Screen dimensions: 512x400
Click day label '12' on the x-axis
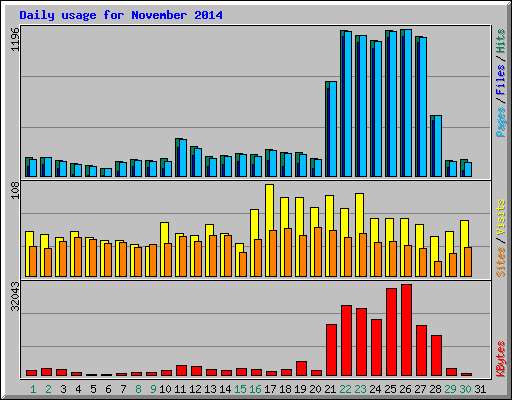click(195, 389)
